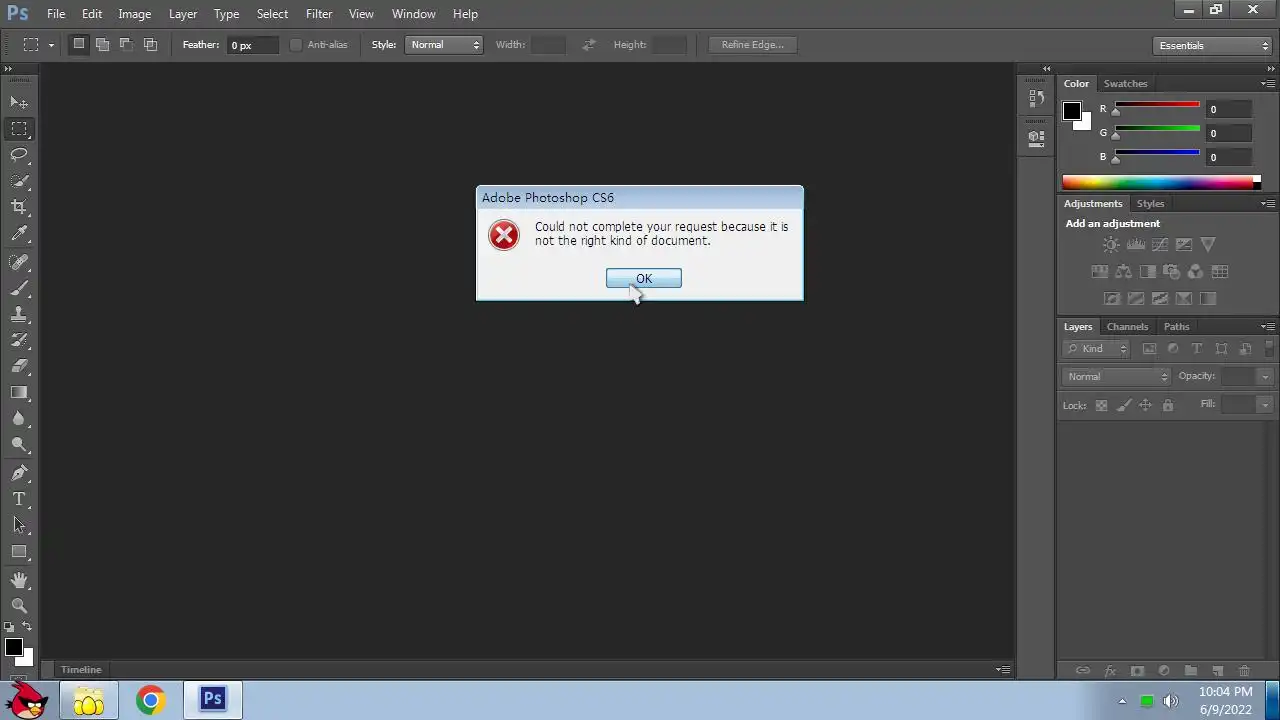Select the Hand tool

tap(19, 580)
